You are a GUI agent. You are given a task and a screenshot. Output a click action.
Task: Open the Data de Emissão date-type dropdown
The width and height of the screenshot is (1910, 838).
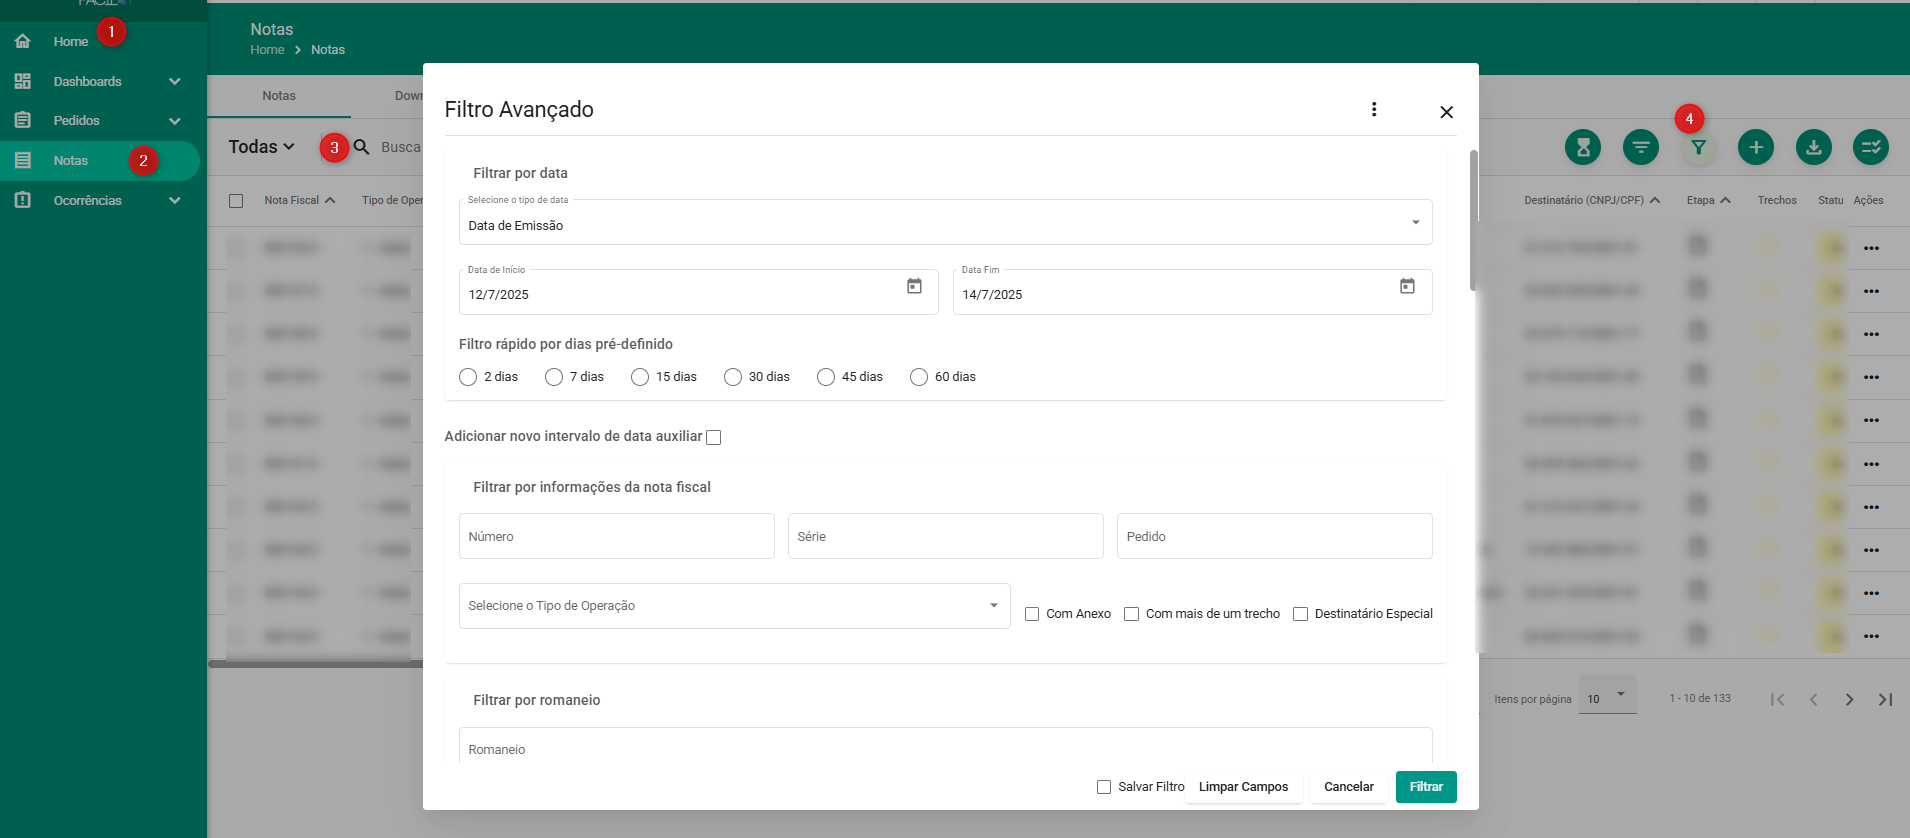945,222
